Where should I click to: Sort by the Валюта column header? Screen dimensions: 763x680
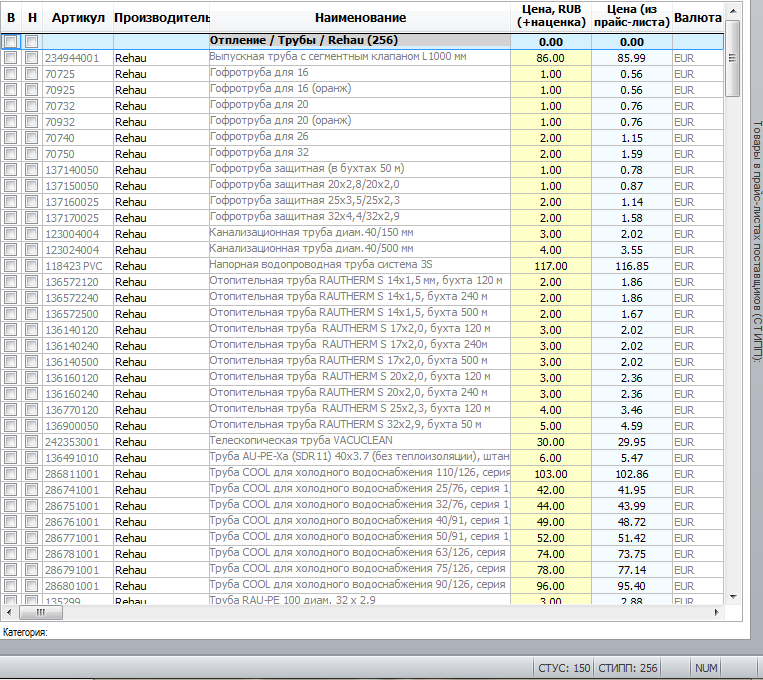pyautogui.click(x=698, y=18)
